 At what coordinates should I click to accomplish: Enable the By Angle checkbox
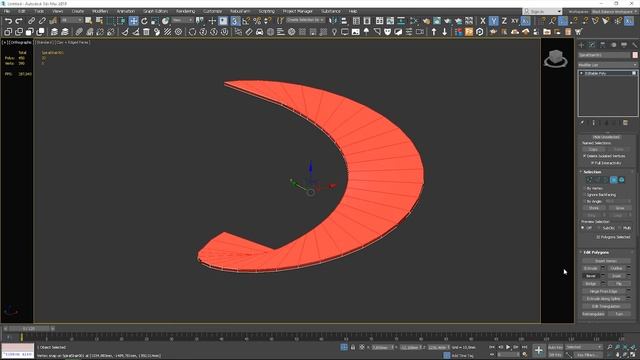(x=584, y=201)
